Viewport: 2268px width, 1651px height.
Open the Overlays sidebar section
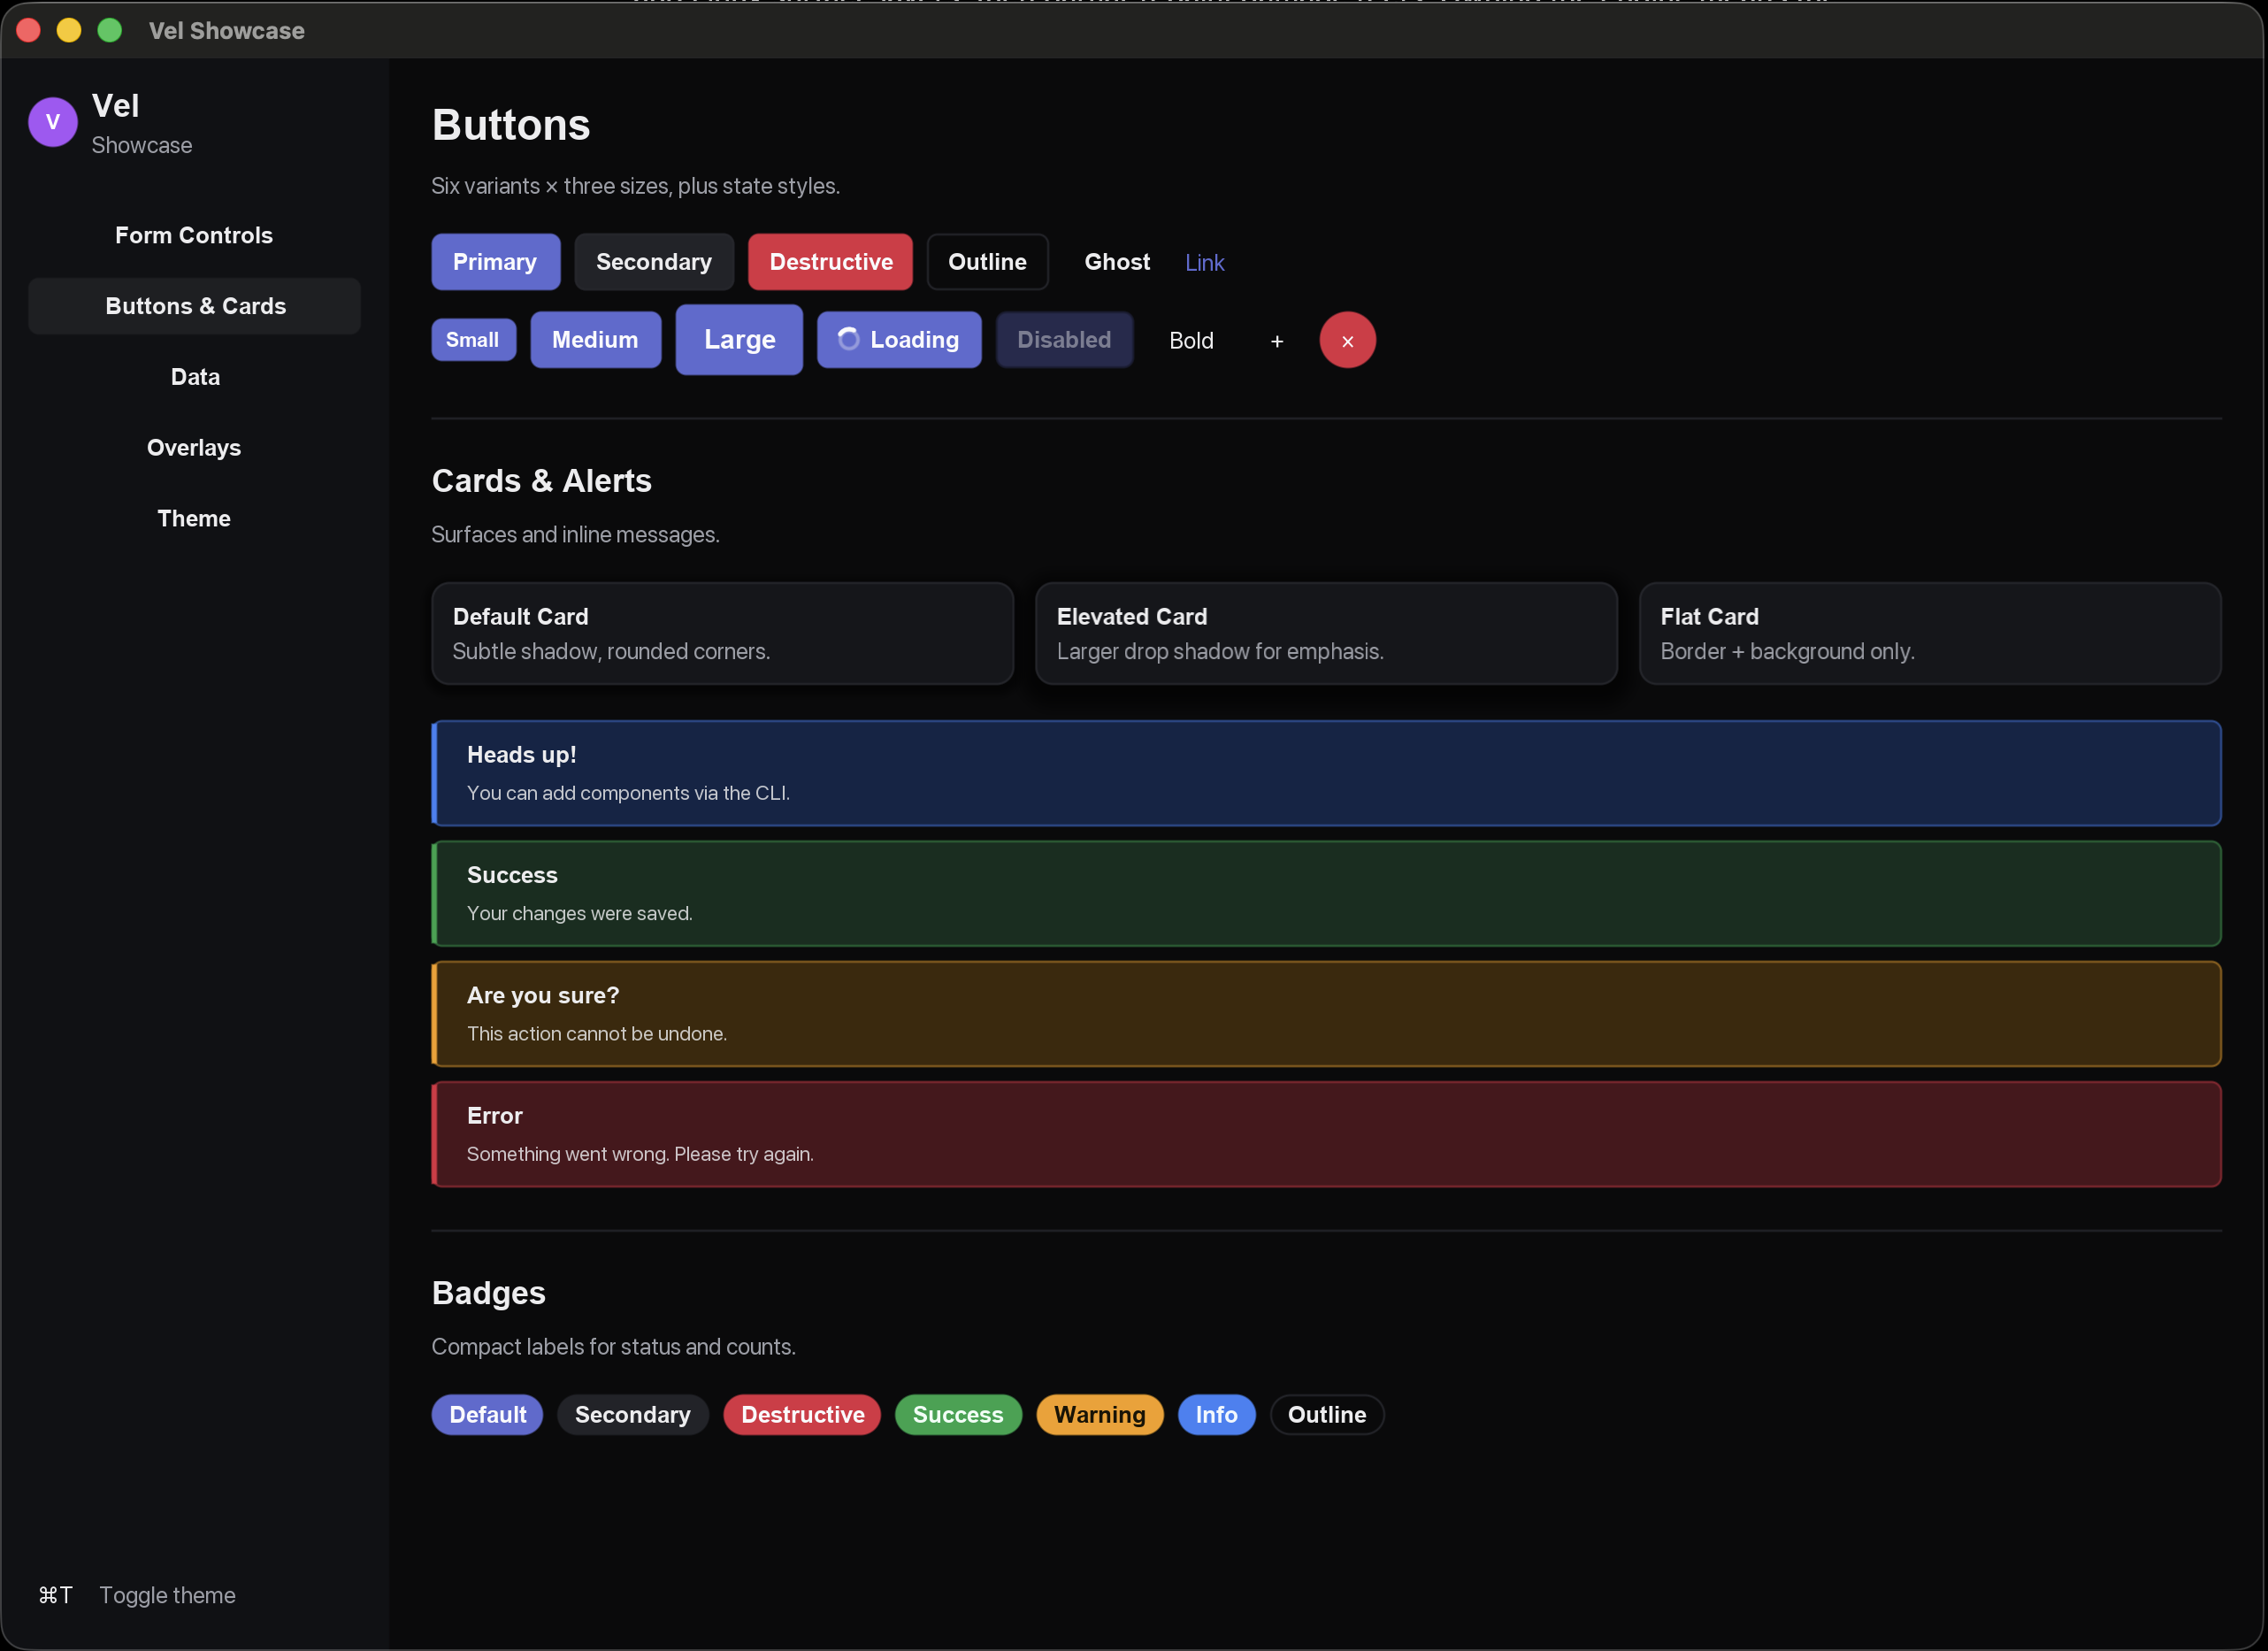click(x=194, y=448)
